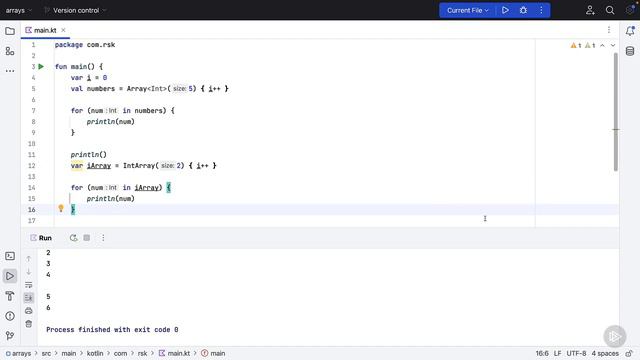Open Database tool window icon
The image size is (640, 360).
[630, 51]
